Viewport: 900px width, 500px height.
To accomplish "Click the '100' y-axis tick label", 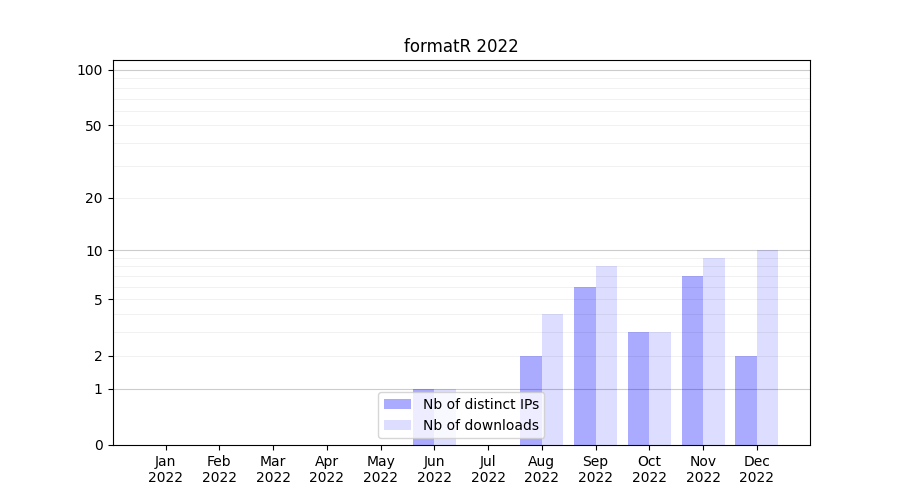I will 90,70.
